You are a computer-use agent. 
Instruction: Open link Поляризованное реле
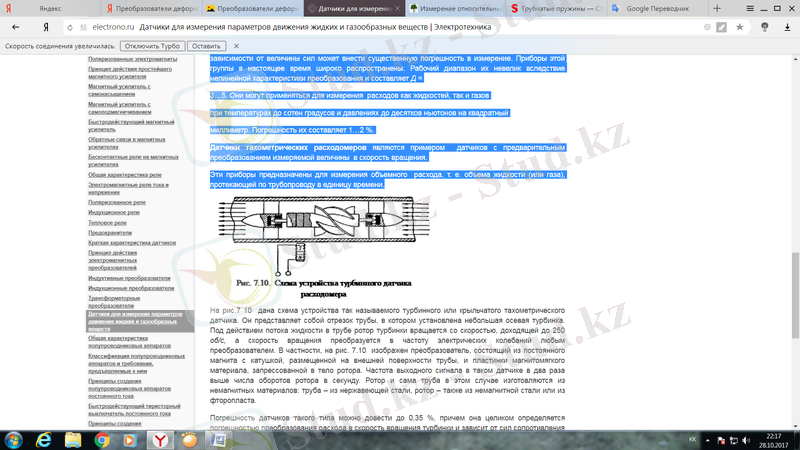pyautogui.click(x=116, y=202)
